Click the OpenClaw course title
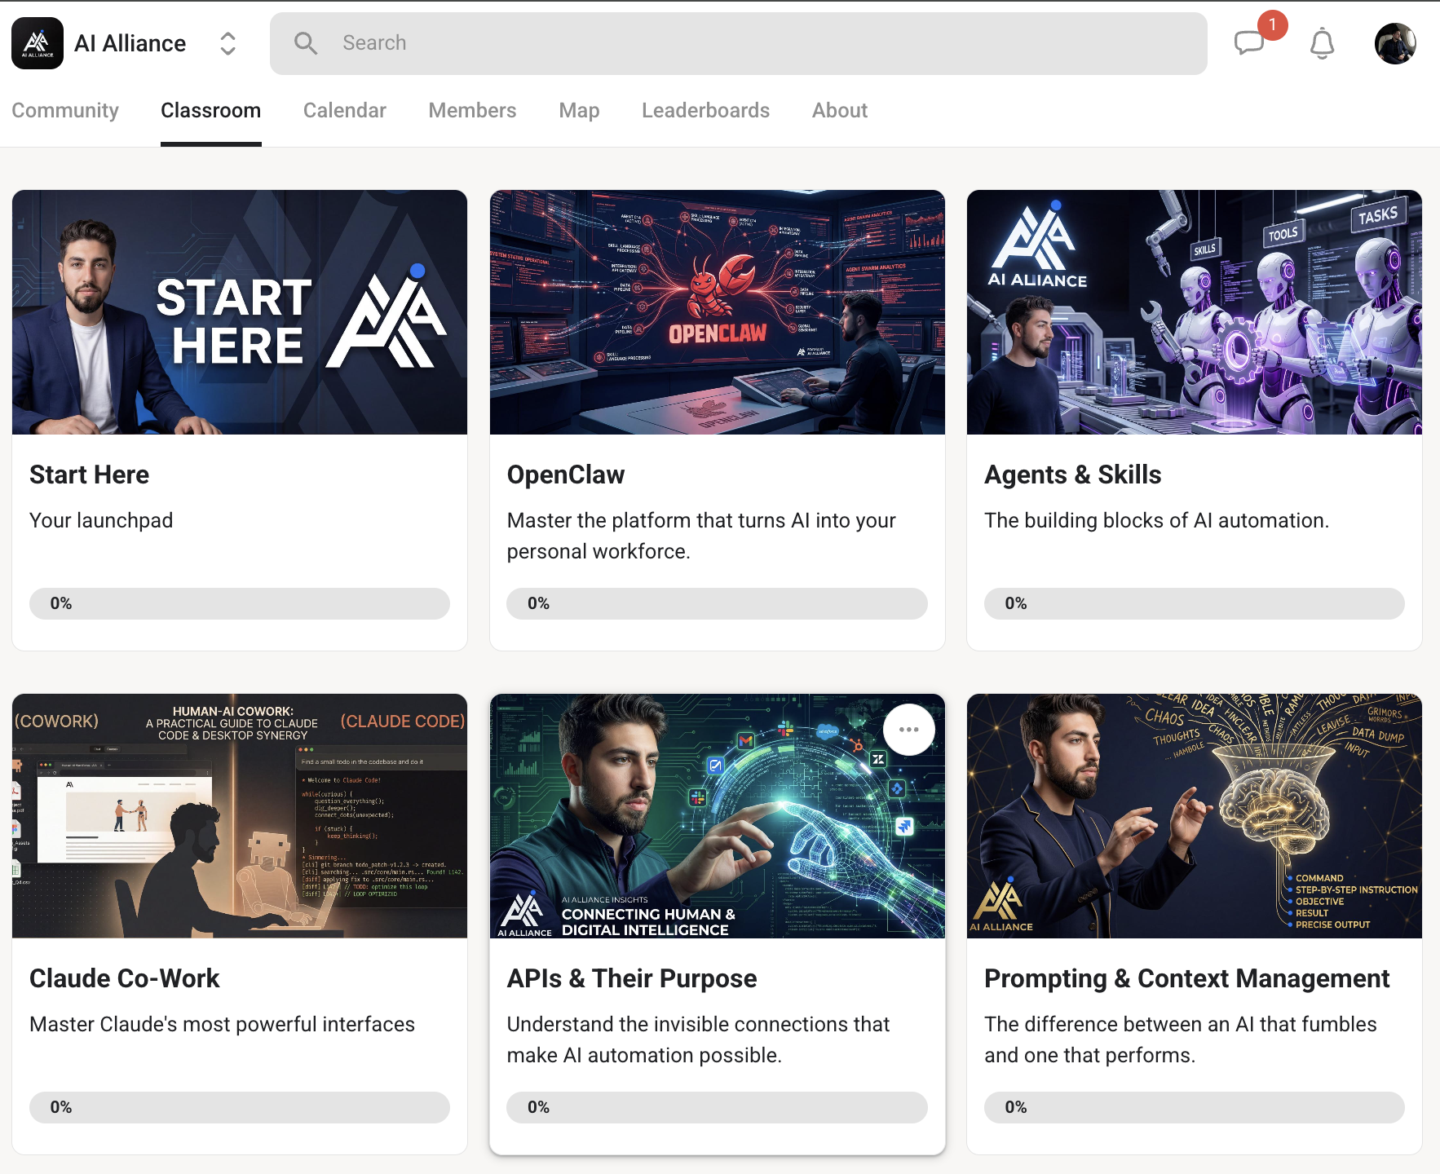 click(566, 475)
